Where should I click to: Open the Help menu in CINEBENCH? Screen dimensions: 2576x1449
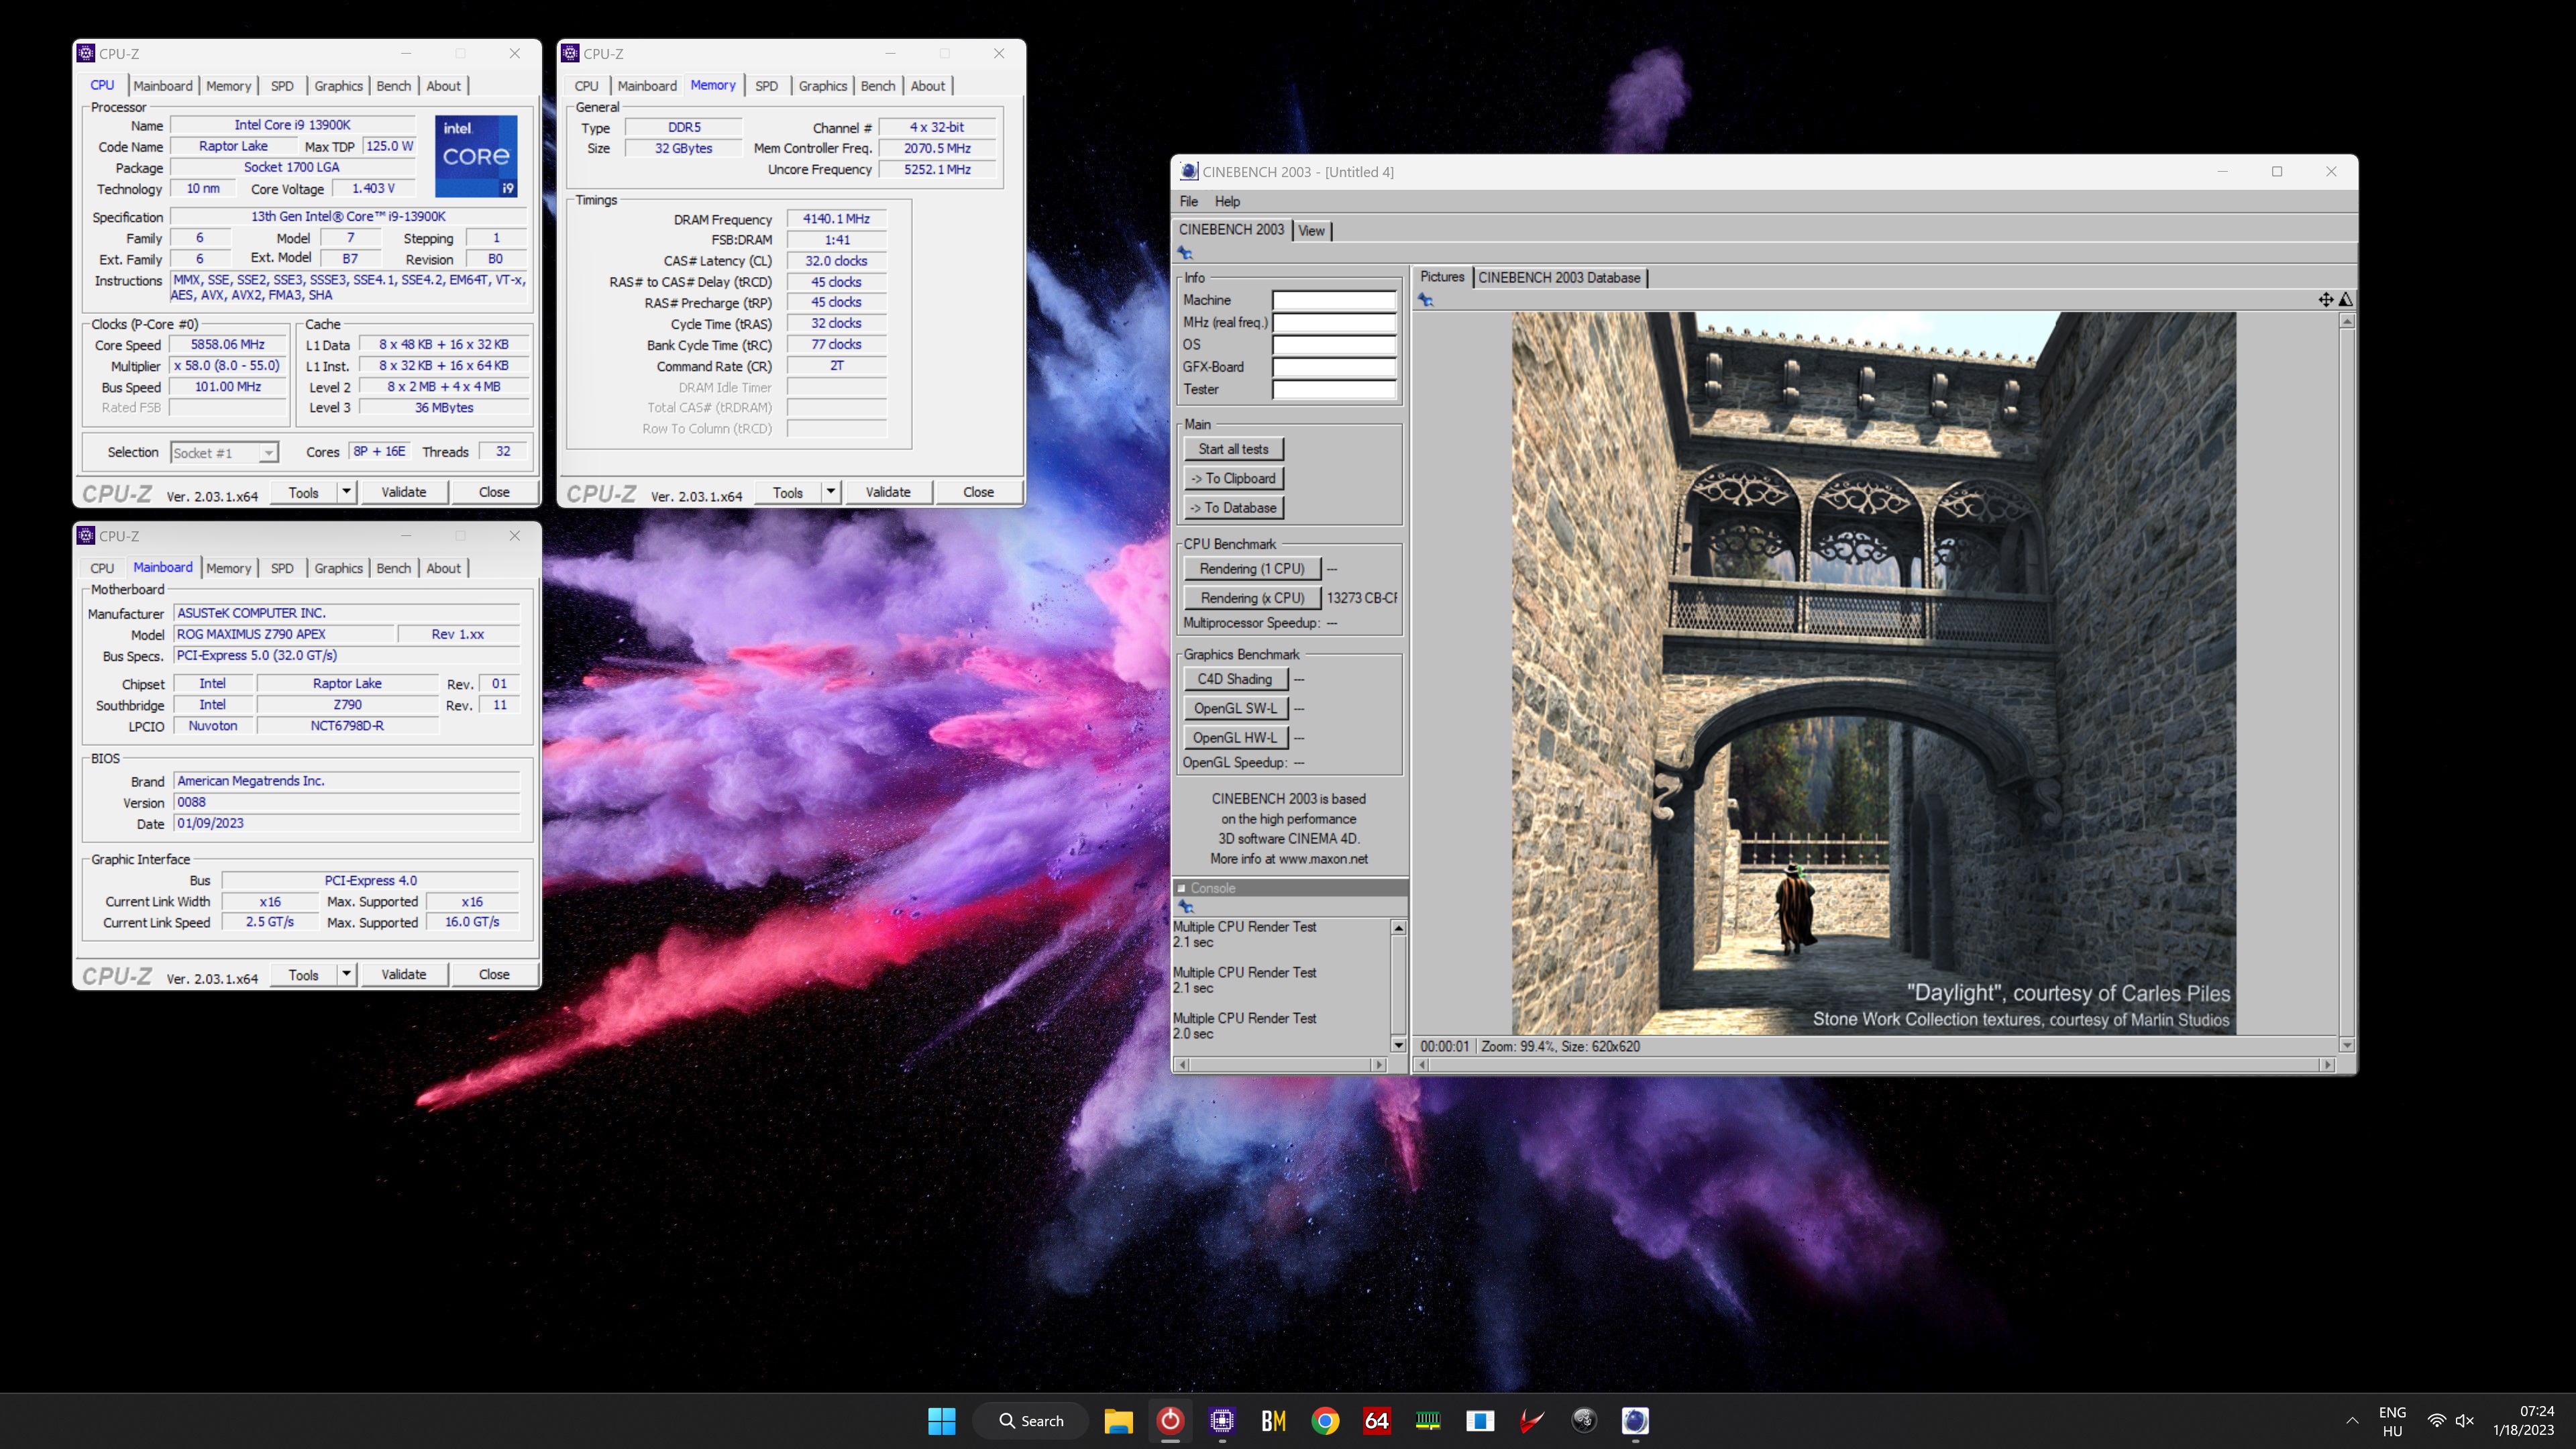click(1227, 201)
